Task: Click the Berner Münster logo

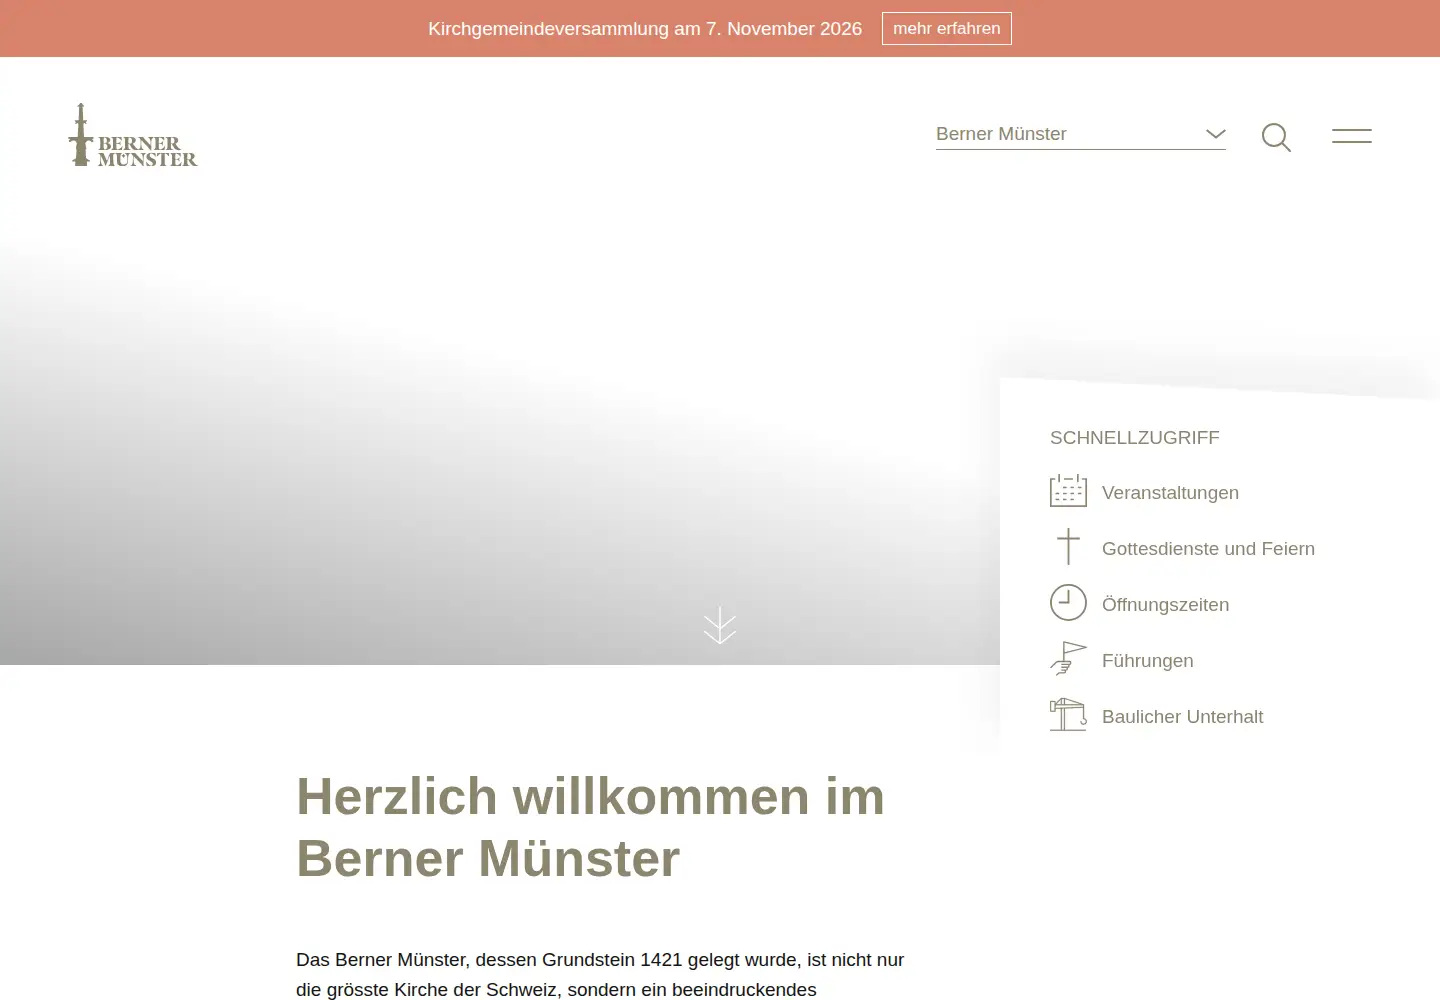Action: pos(133,135)
